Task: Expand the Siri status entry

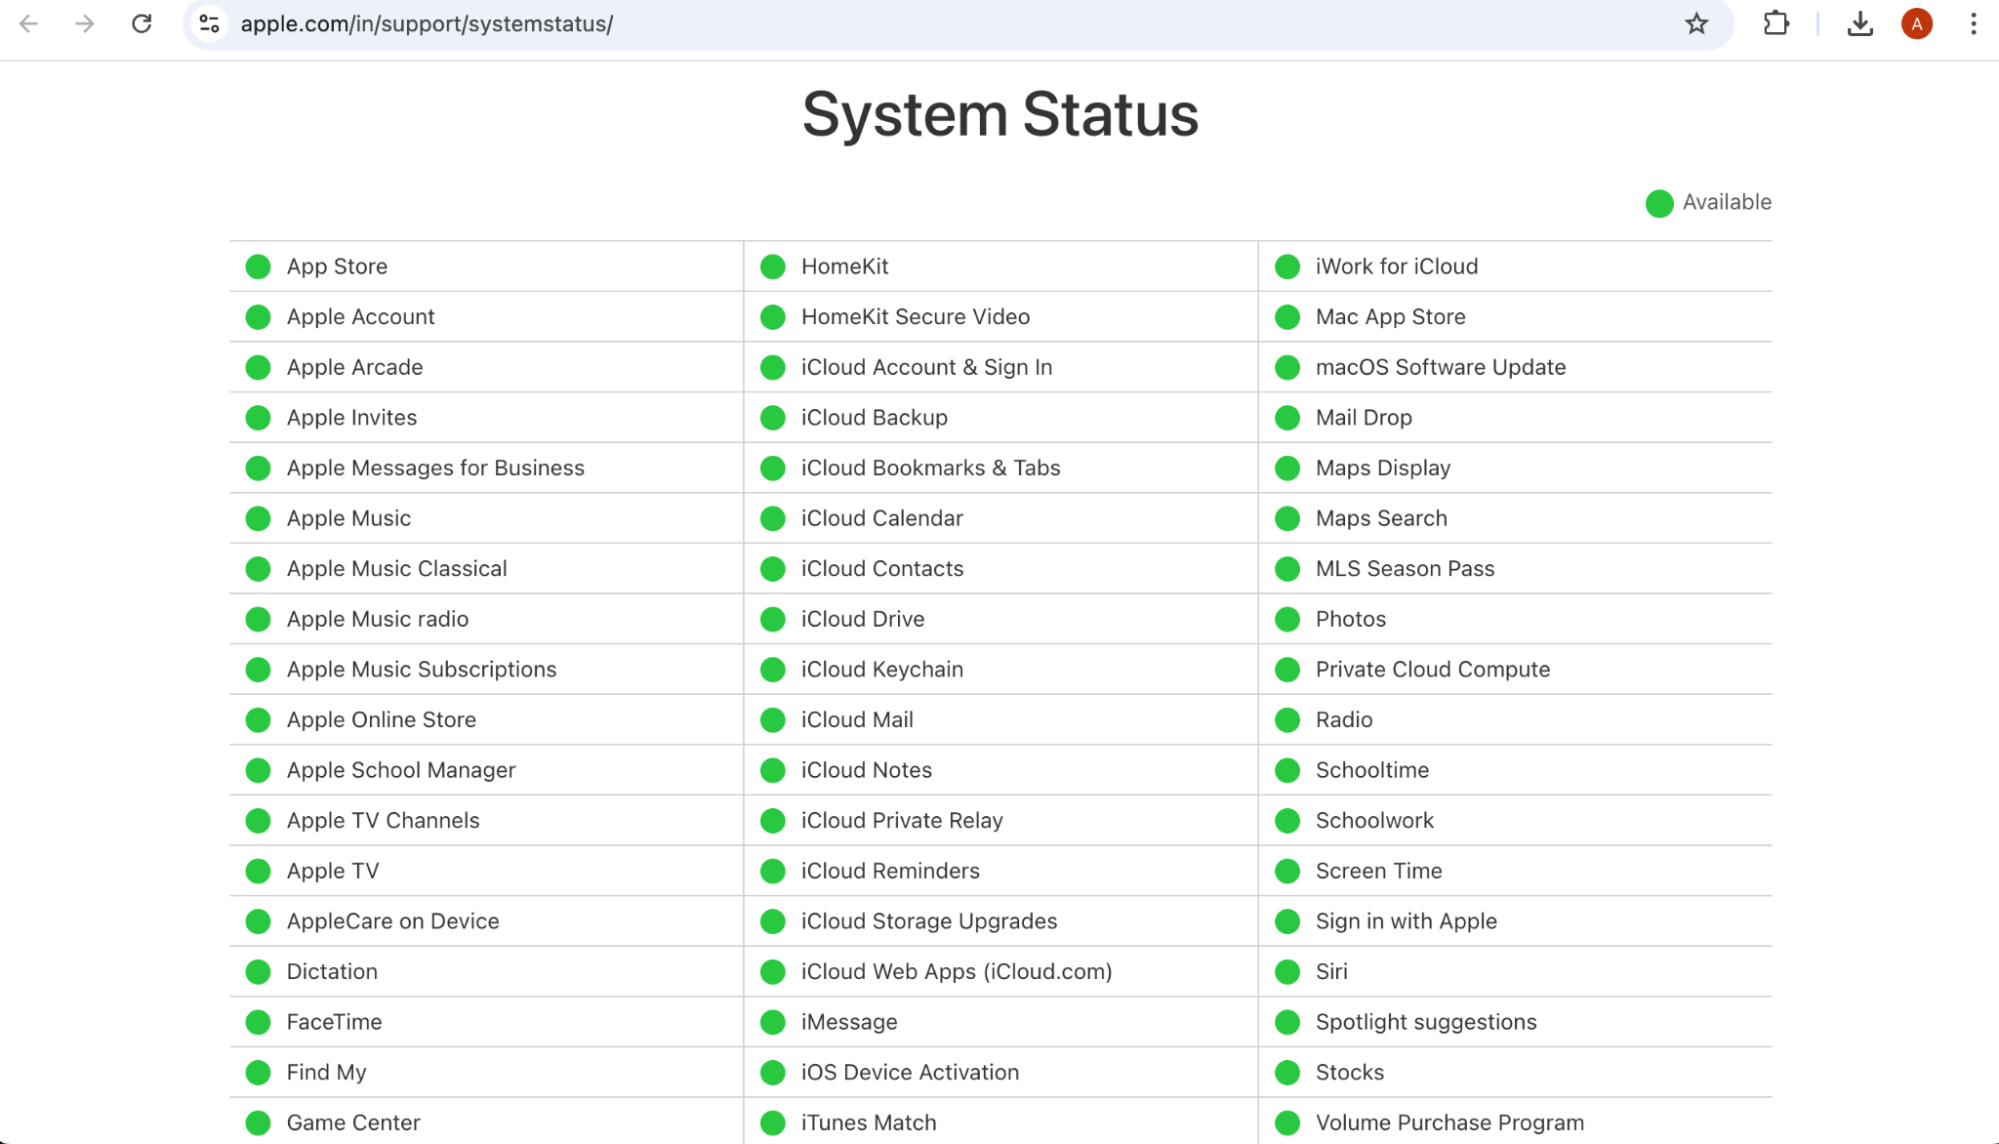Action: click(1330, 971)
